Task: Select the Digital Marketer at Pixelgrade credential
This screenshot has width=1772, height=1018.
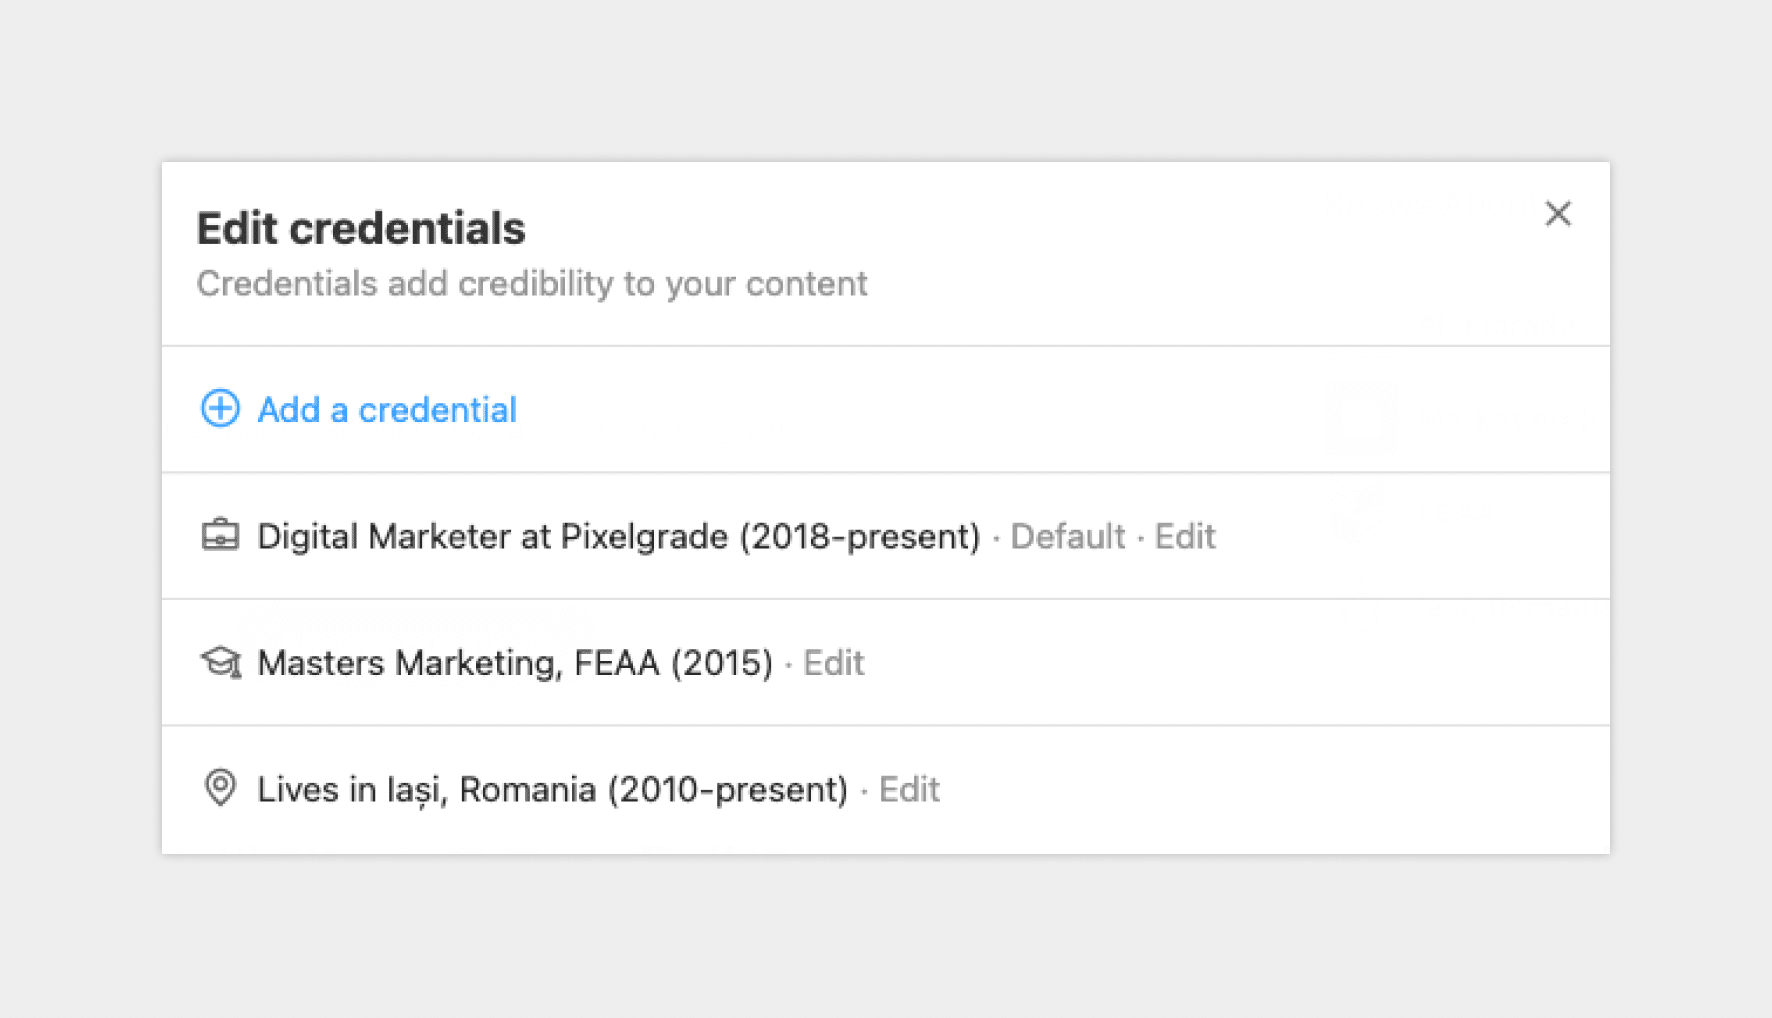Action: [619, 537]
